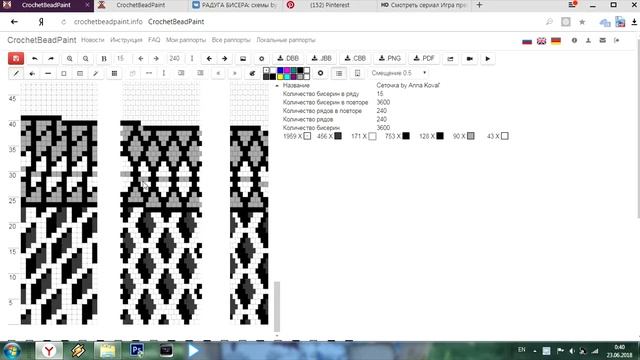Toggle the mobile preview icon
The width and height of the screenshot is (640, 360).
point(357,73)
